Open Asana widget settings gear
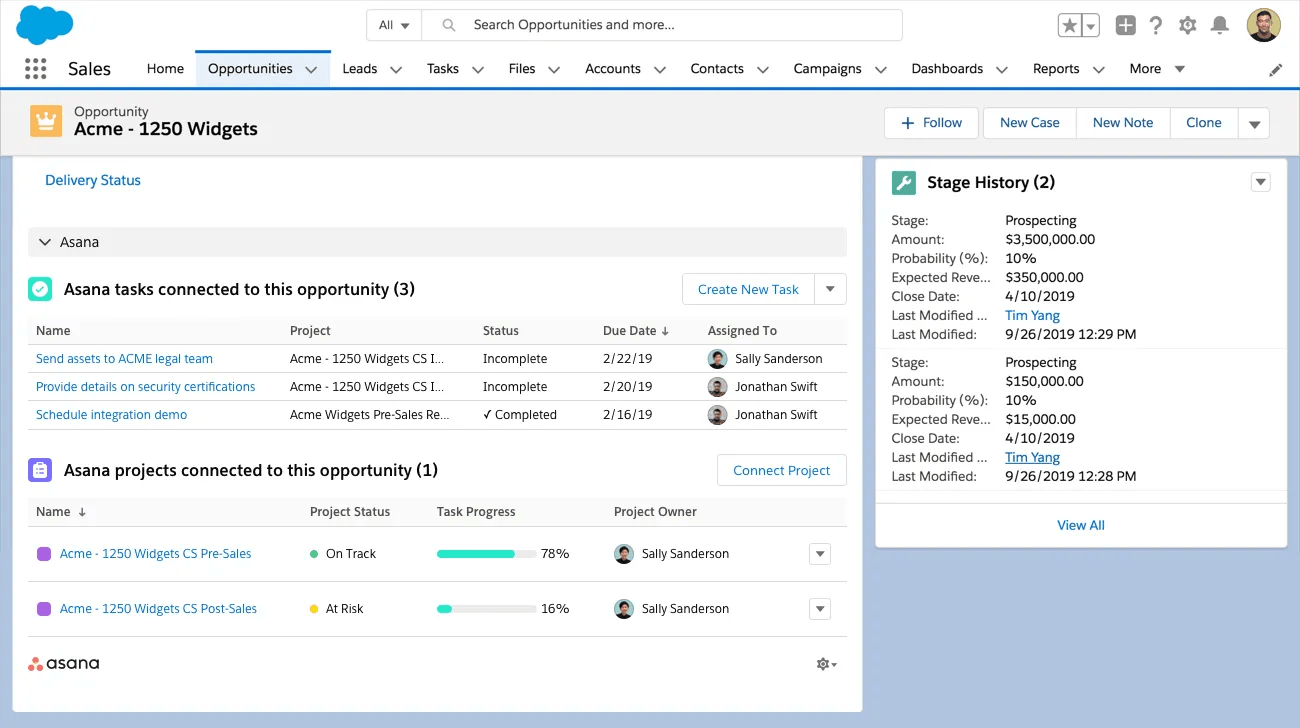This screenshot has width=1300, height=728. point(822,663)
